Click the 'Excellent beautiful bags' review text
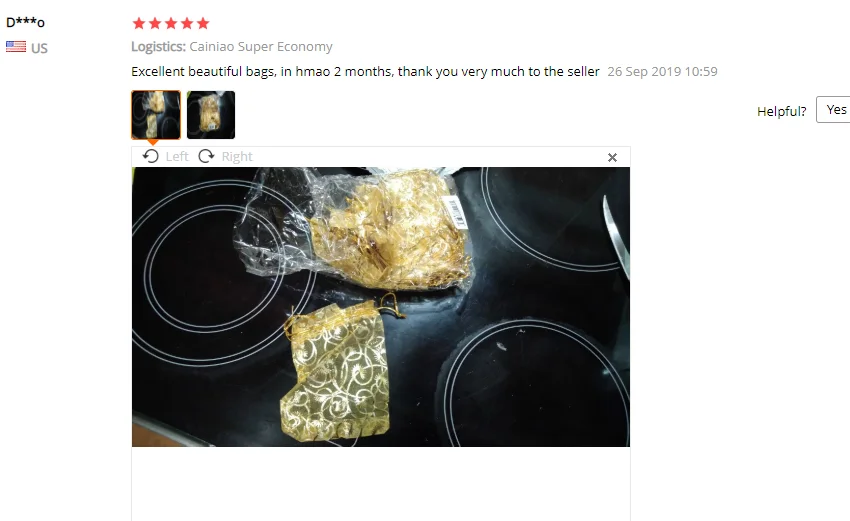850x521 pixels. tap(365, 72)
